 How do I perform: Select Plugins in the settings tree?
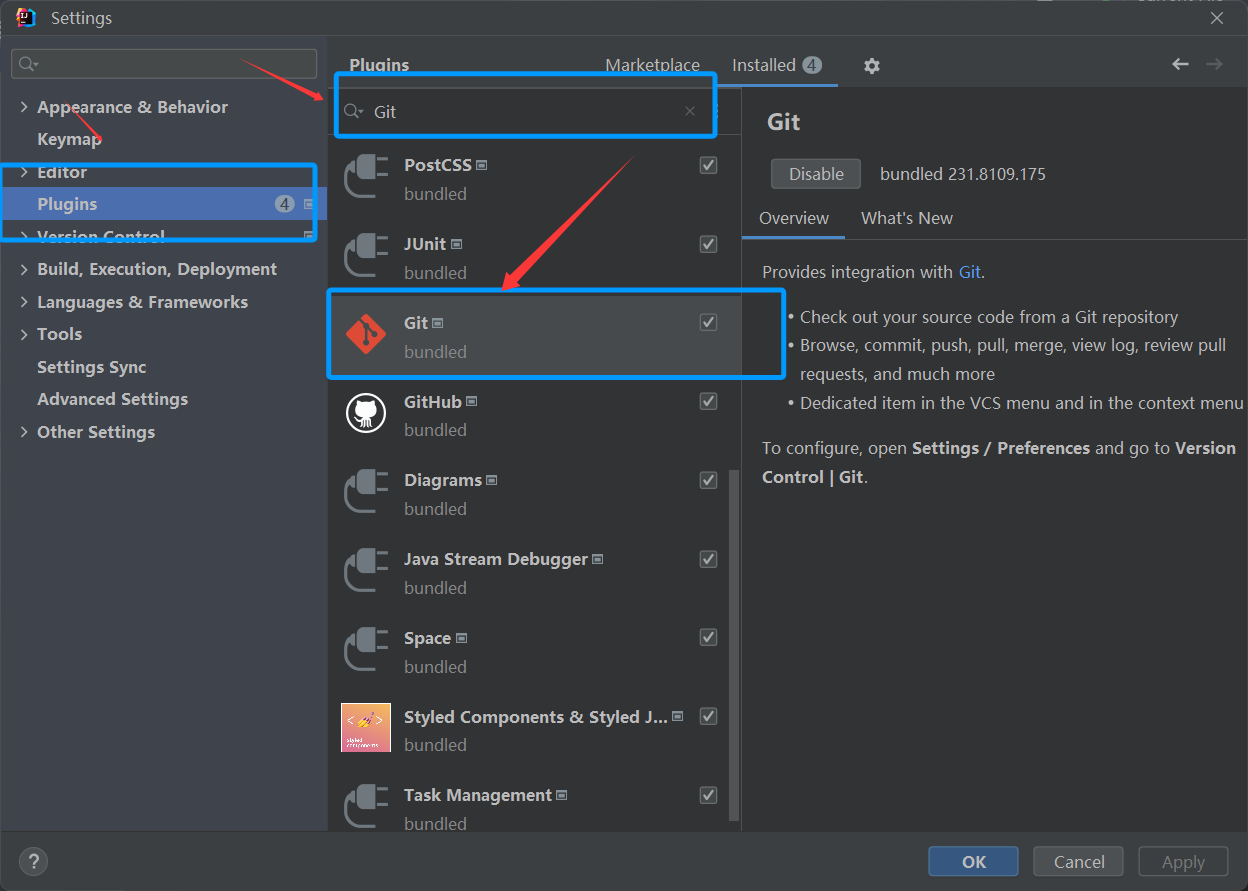tap(164, 204)
